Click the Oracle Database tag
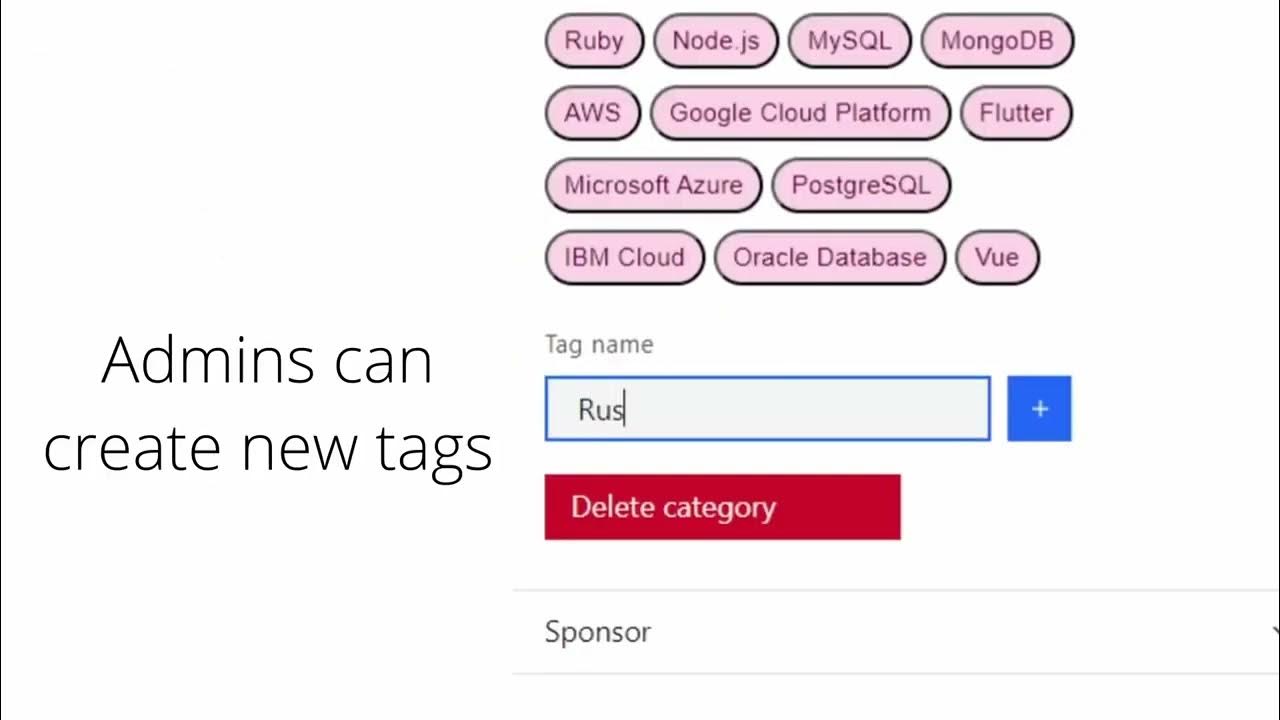Viewport: 1280px width, 720px height. [x=829, y=257]
